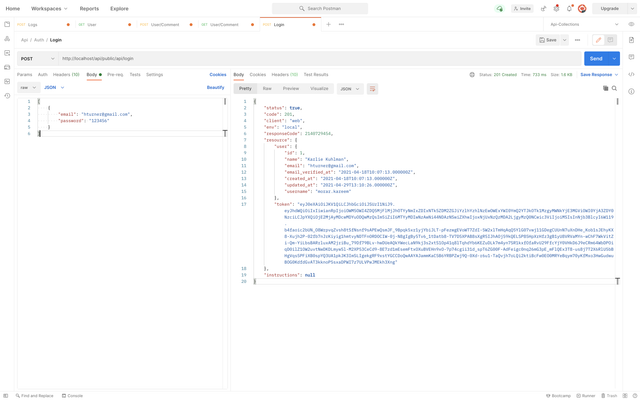Open the settings gear icon

(556, 9)
